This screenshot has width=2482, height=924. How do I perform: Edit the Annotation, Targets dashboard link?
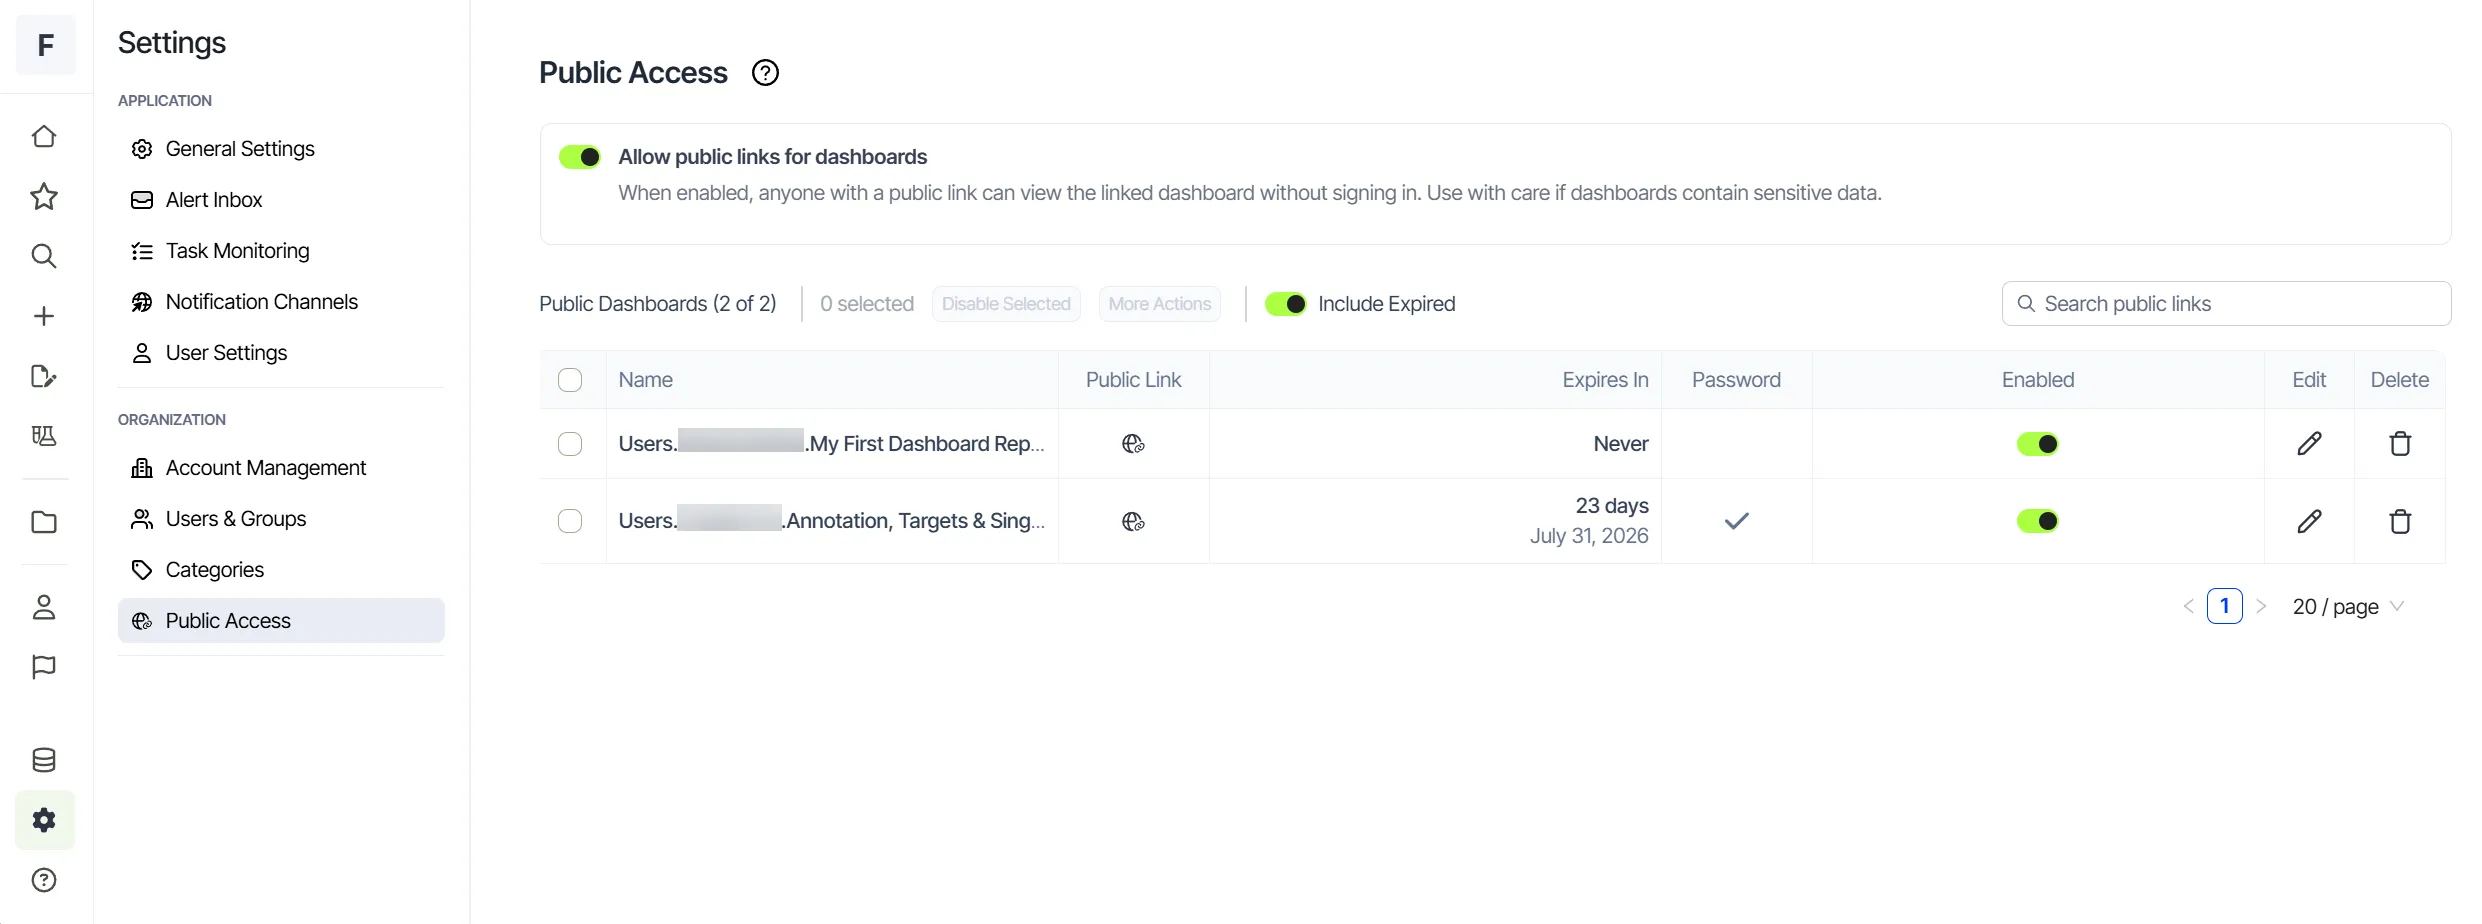2309,521
